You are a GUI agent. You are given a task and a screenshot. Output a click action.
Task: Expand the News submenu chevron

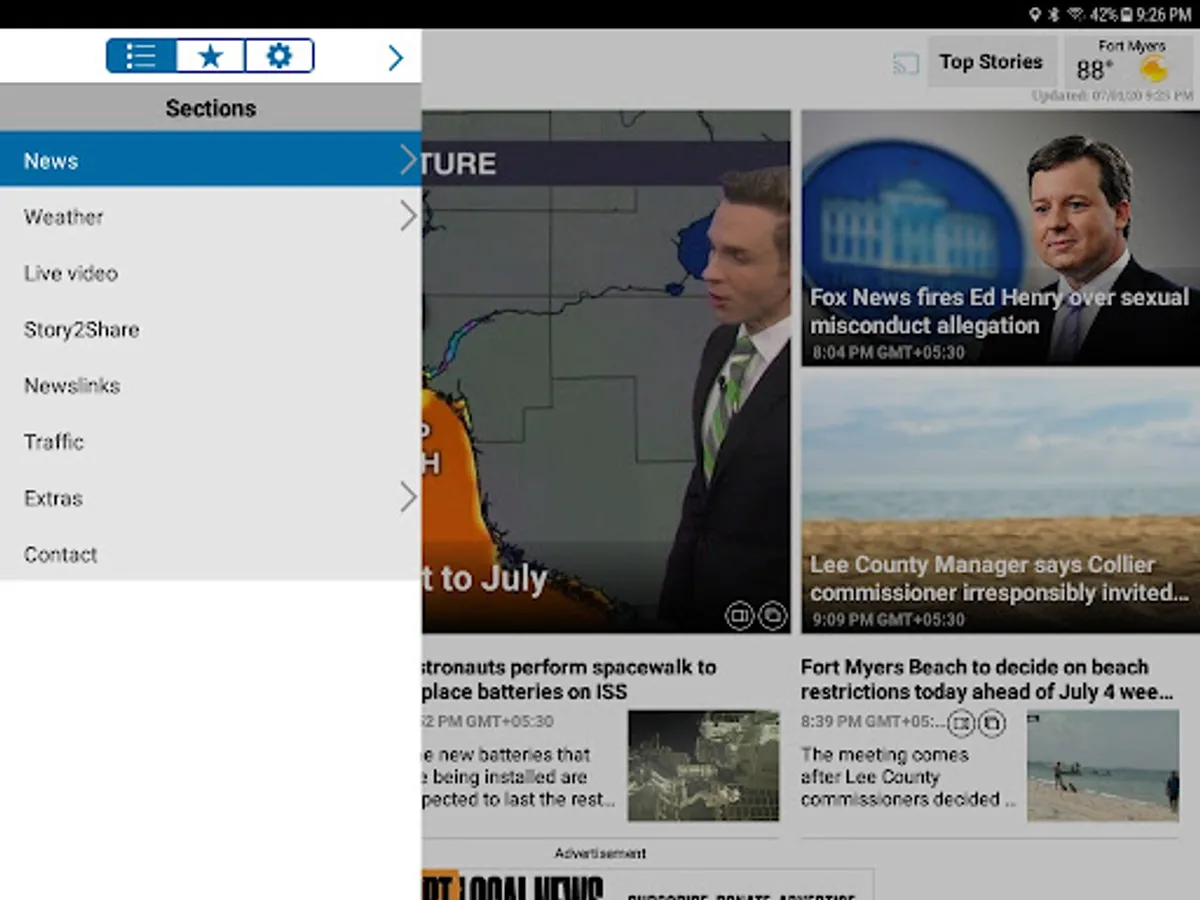(408, 160)
